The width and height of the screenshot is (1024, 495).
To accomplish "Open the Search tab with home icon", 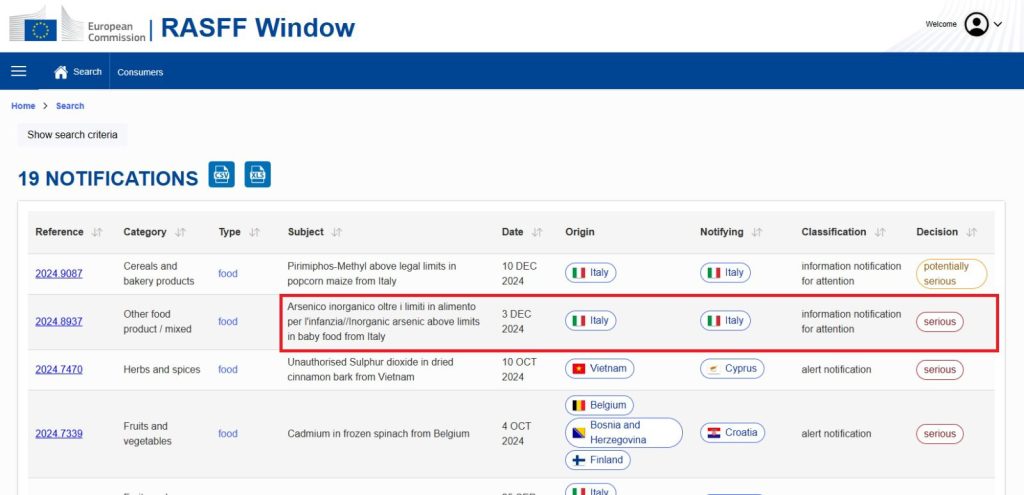I will pyautogui.click(x=78, y=72).
